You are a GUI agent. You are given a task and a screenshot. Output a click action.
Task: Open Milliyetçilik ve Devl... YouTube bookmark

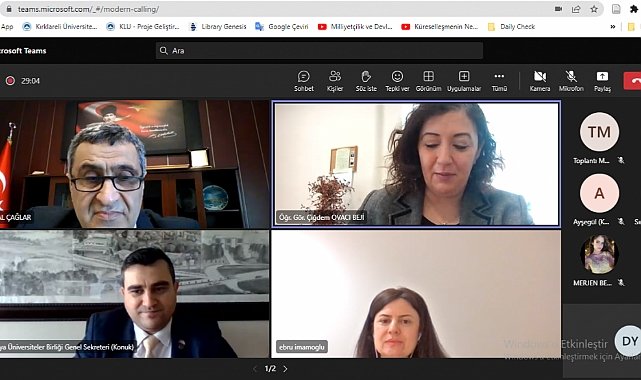[355, 27]
